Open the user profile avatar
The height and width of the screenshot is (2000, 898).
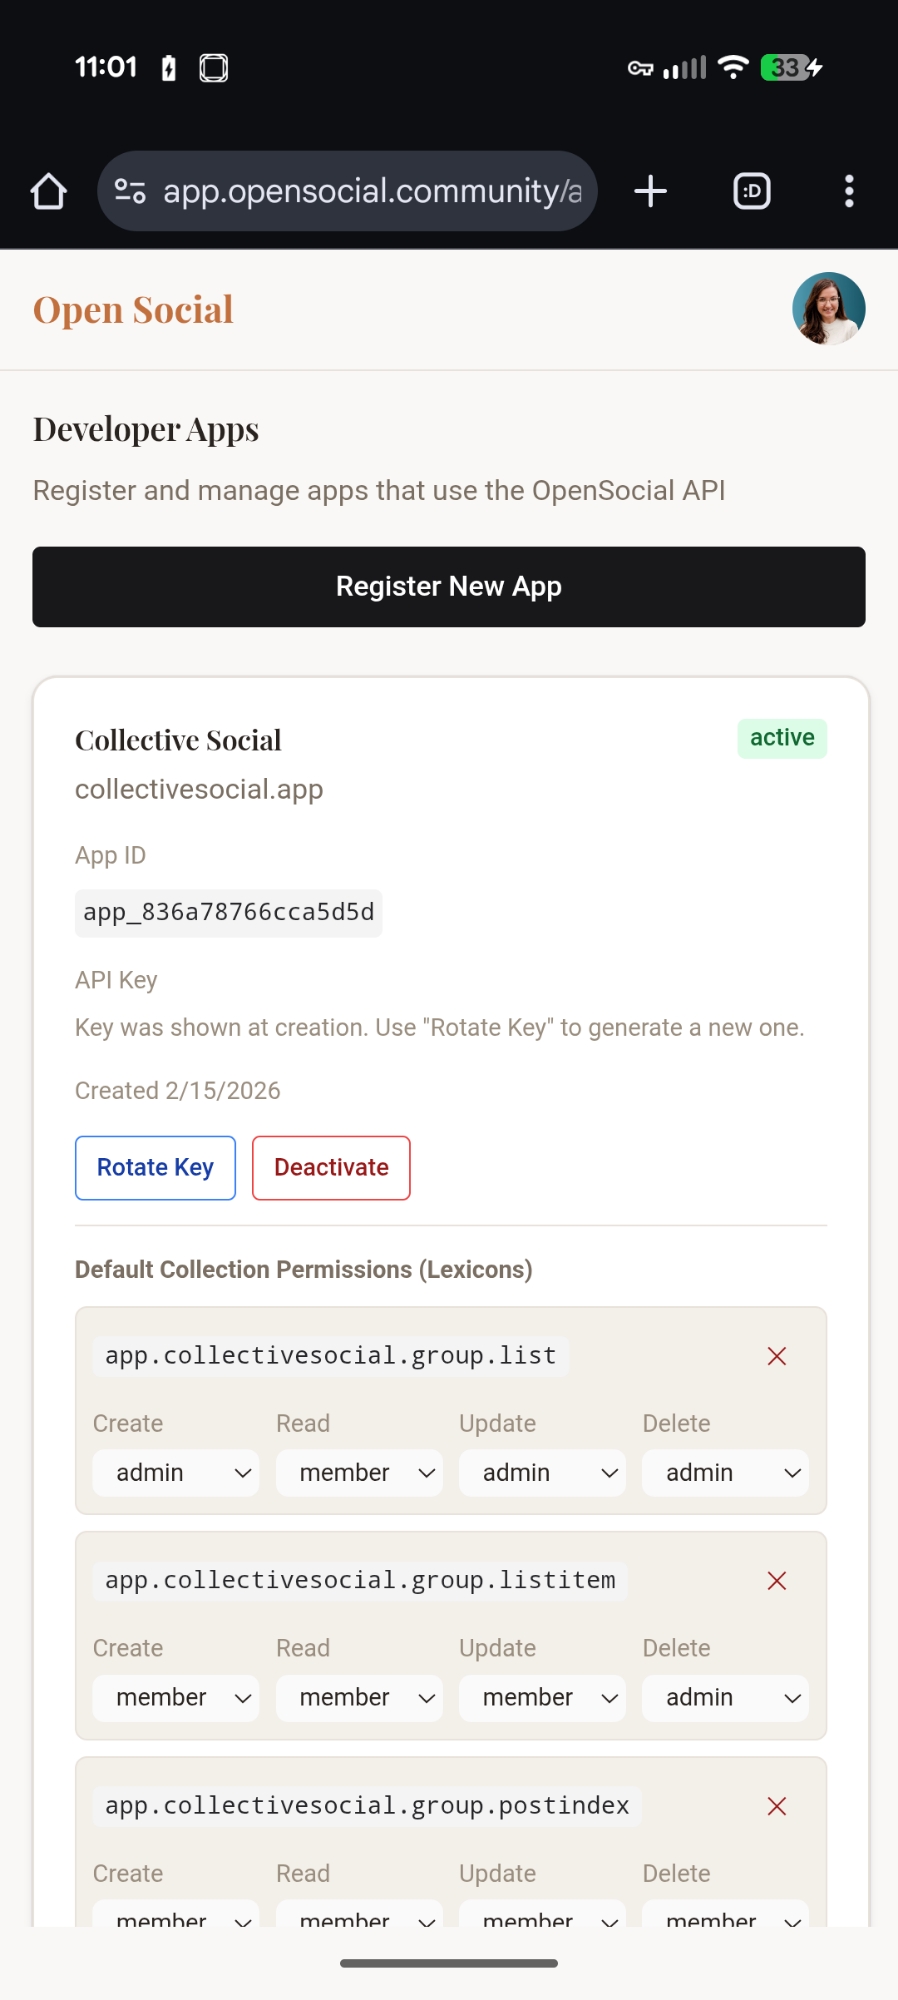click(828, 309)
